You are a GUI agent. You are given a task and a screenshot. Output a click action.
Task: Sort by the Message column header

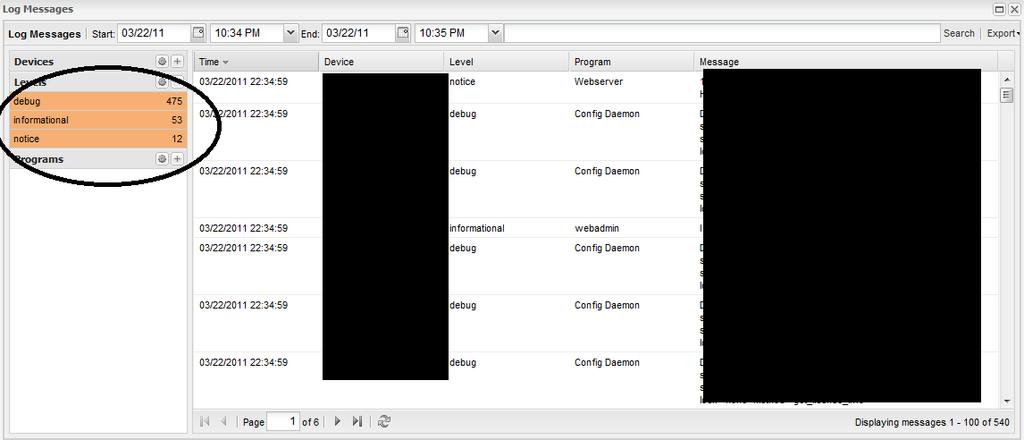click(x=846, y=62)
